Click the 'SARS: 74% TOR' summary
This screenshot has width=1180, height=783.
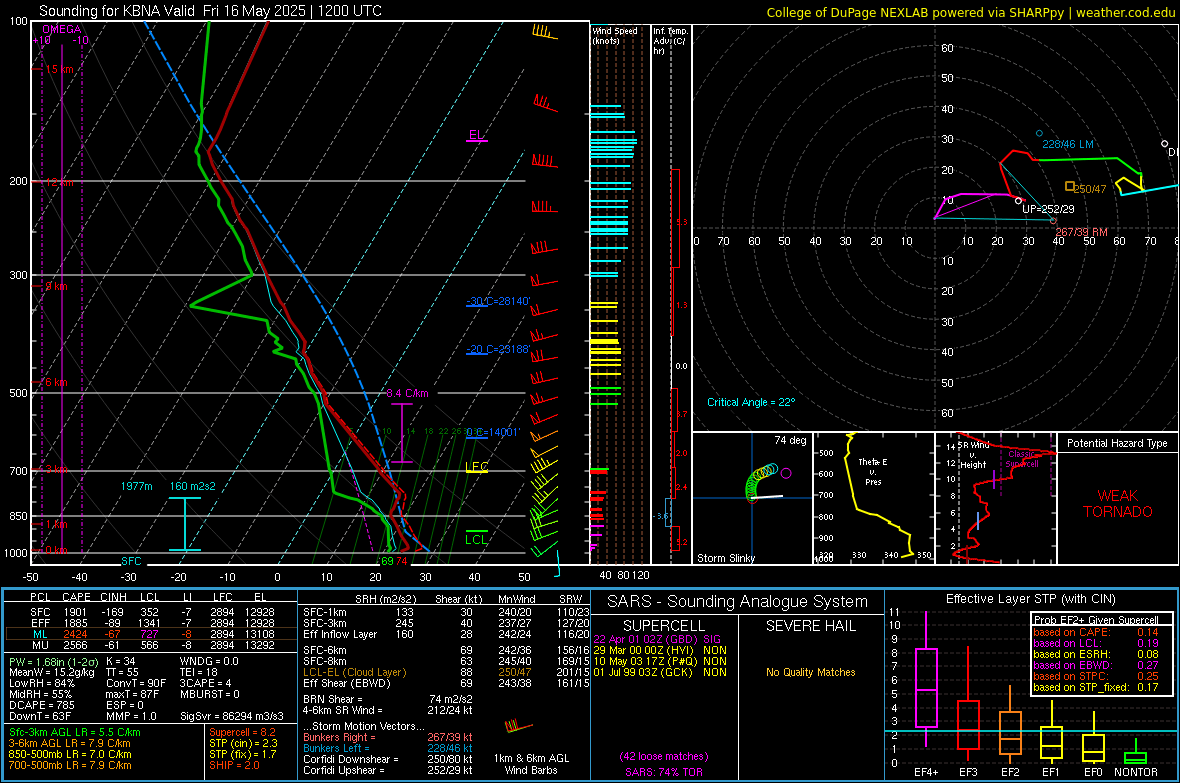pos(664,772)
